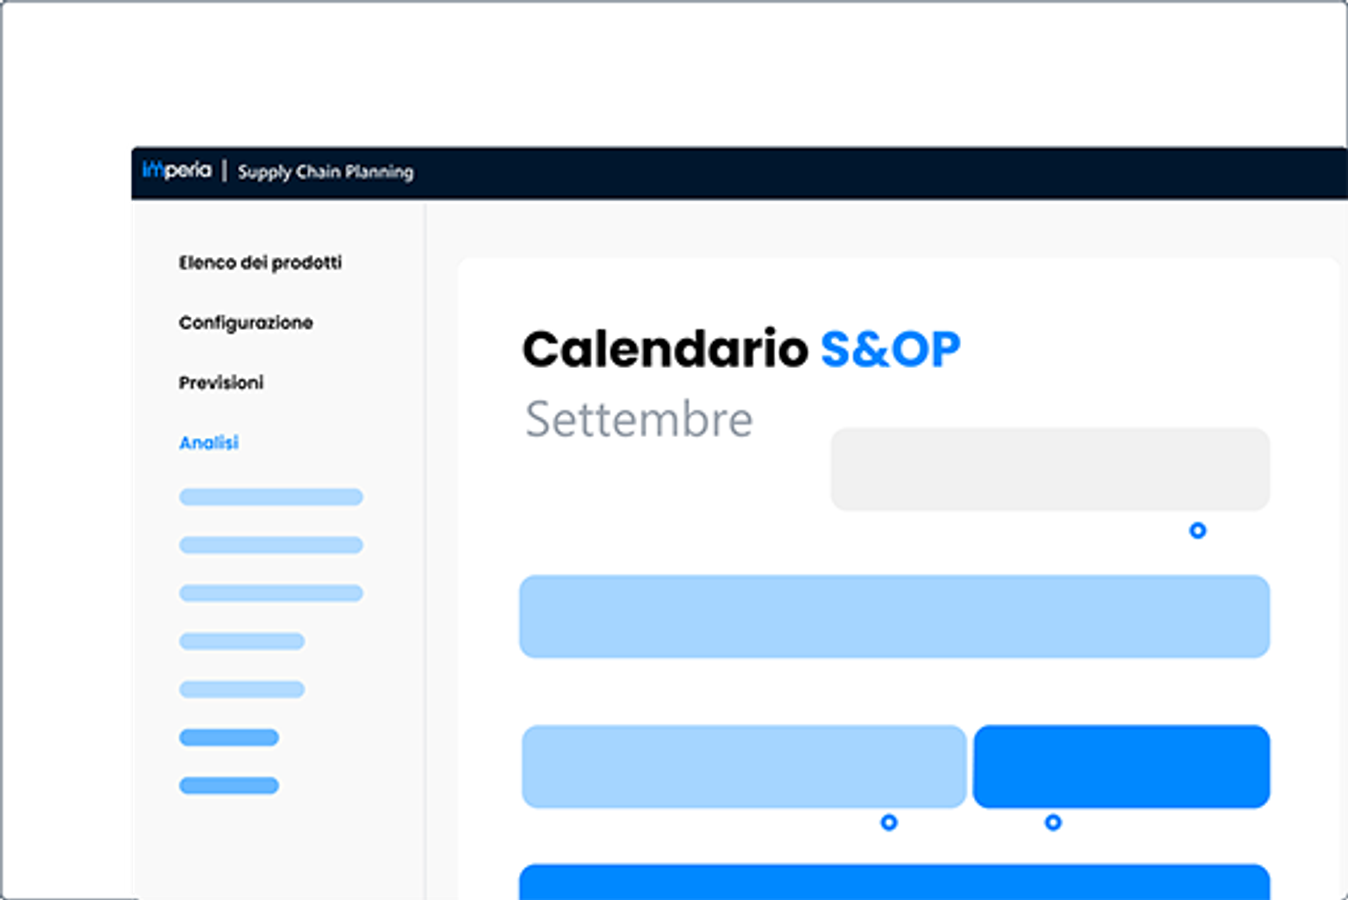This screenshot has width=1348, height=900.
Task: Open the Elenco dei prodotti menu item
Action: pos(260,262)
